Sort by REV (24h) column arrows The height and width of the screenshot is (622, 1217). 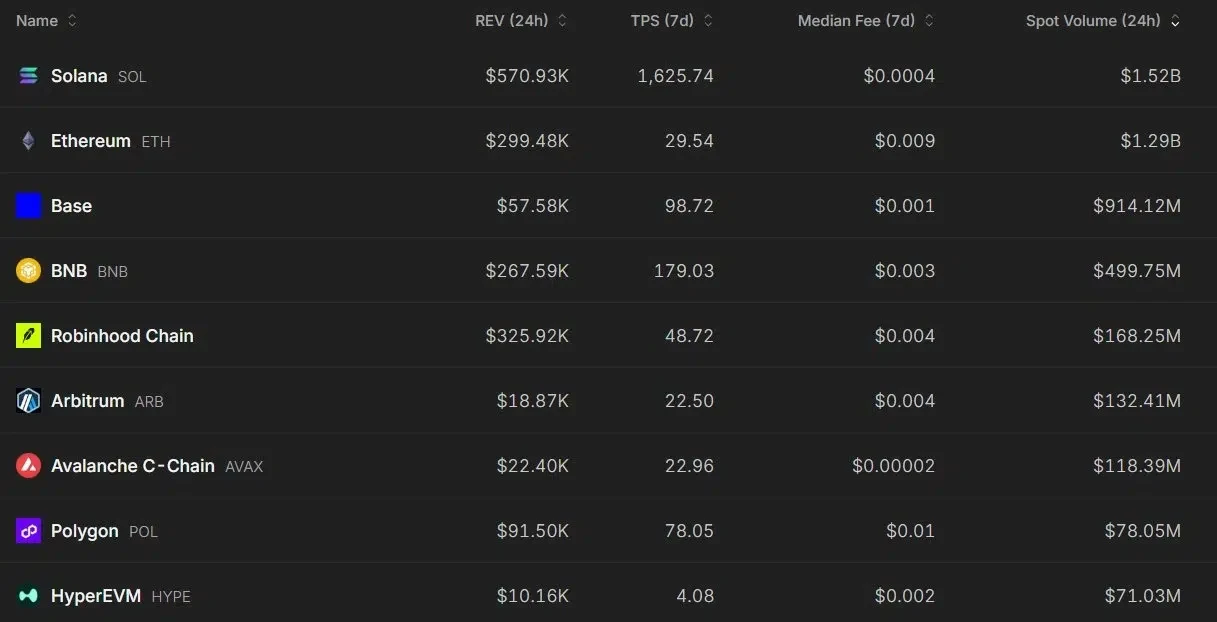tap(562, 21)
